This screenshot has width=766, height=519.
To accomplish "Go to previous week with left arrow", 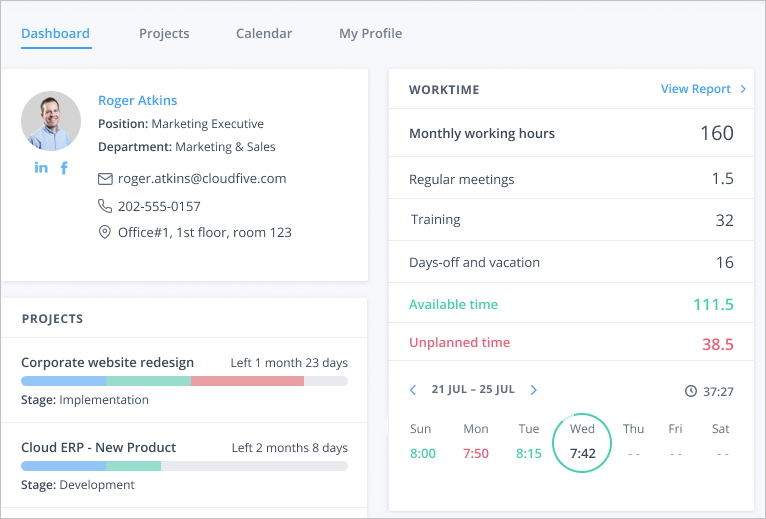I will [413, 389].
